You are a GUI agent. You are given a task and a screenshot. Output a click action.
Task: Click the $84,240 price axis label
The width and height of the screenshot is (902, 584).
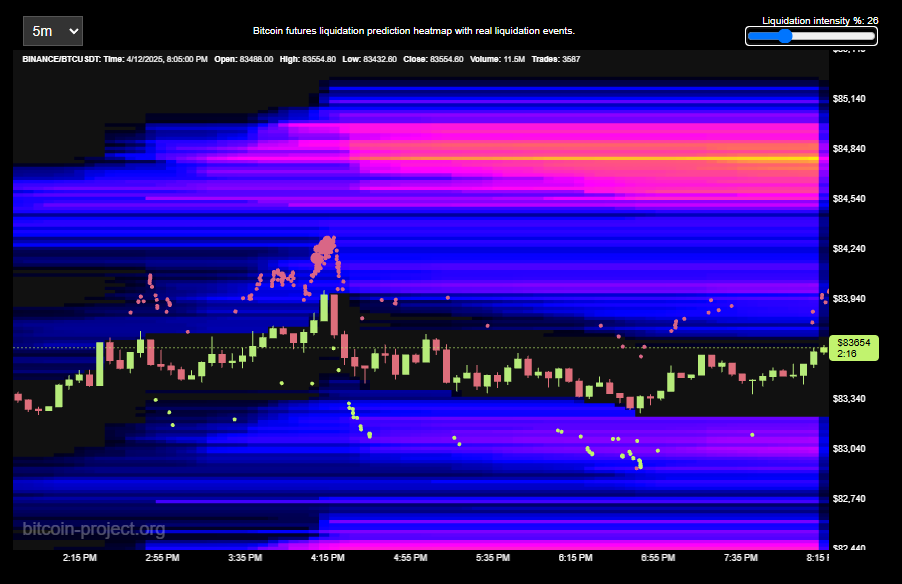click(x=849, y=249)
